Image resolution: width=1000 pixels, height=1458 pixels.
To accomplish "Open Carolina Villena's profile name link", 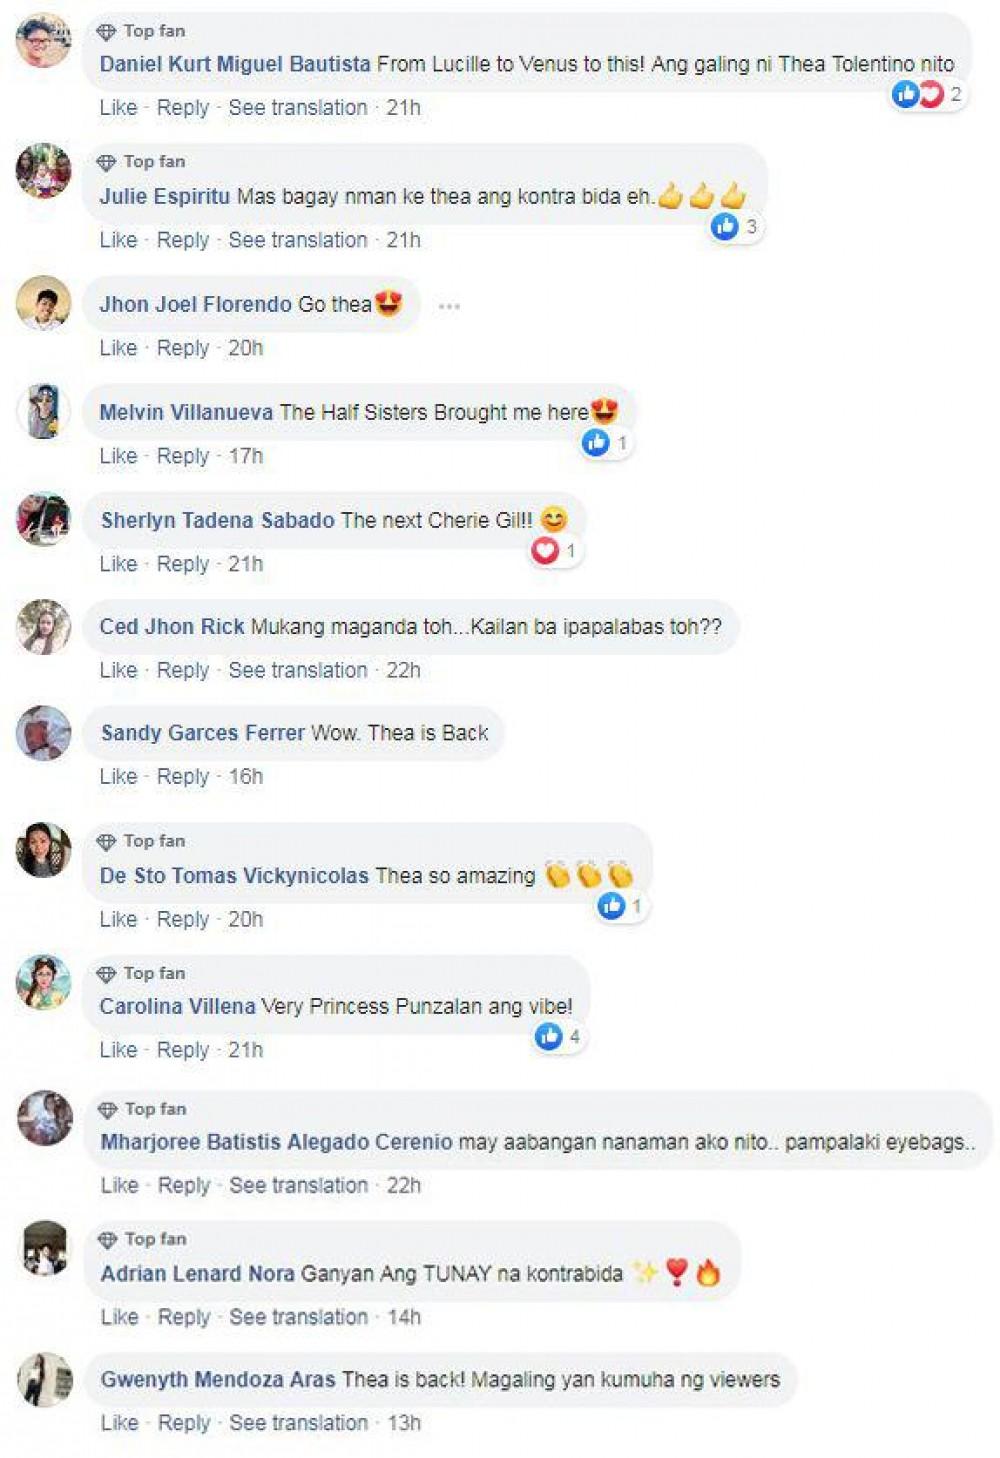I will coord(177,1006).
